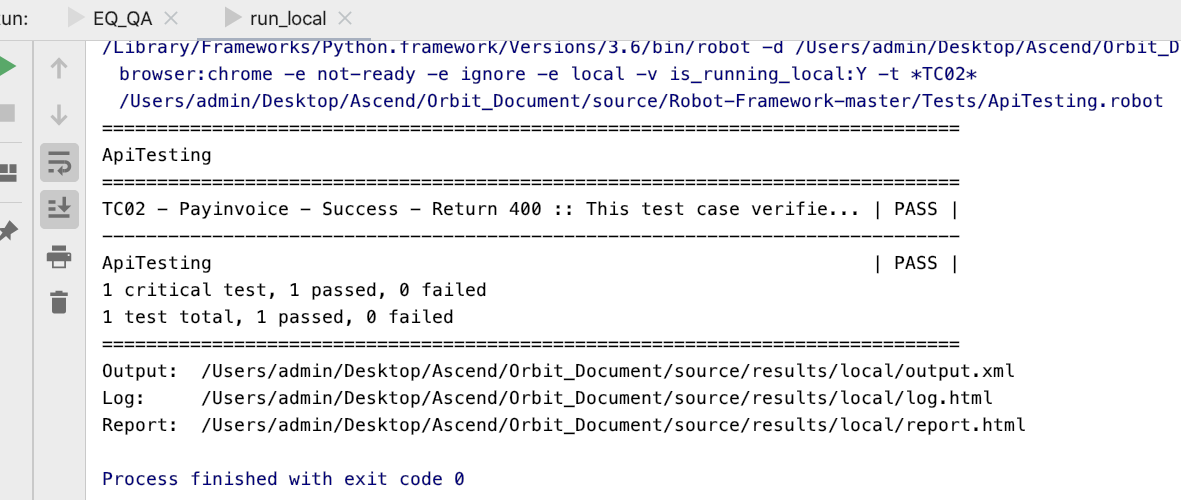The height and width of the screenshot is (500, 1181).
Task: Open the output.xml file path link
Action: tap(608, 371)
